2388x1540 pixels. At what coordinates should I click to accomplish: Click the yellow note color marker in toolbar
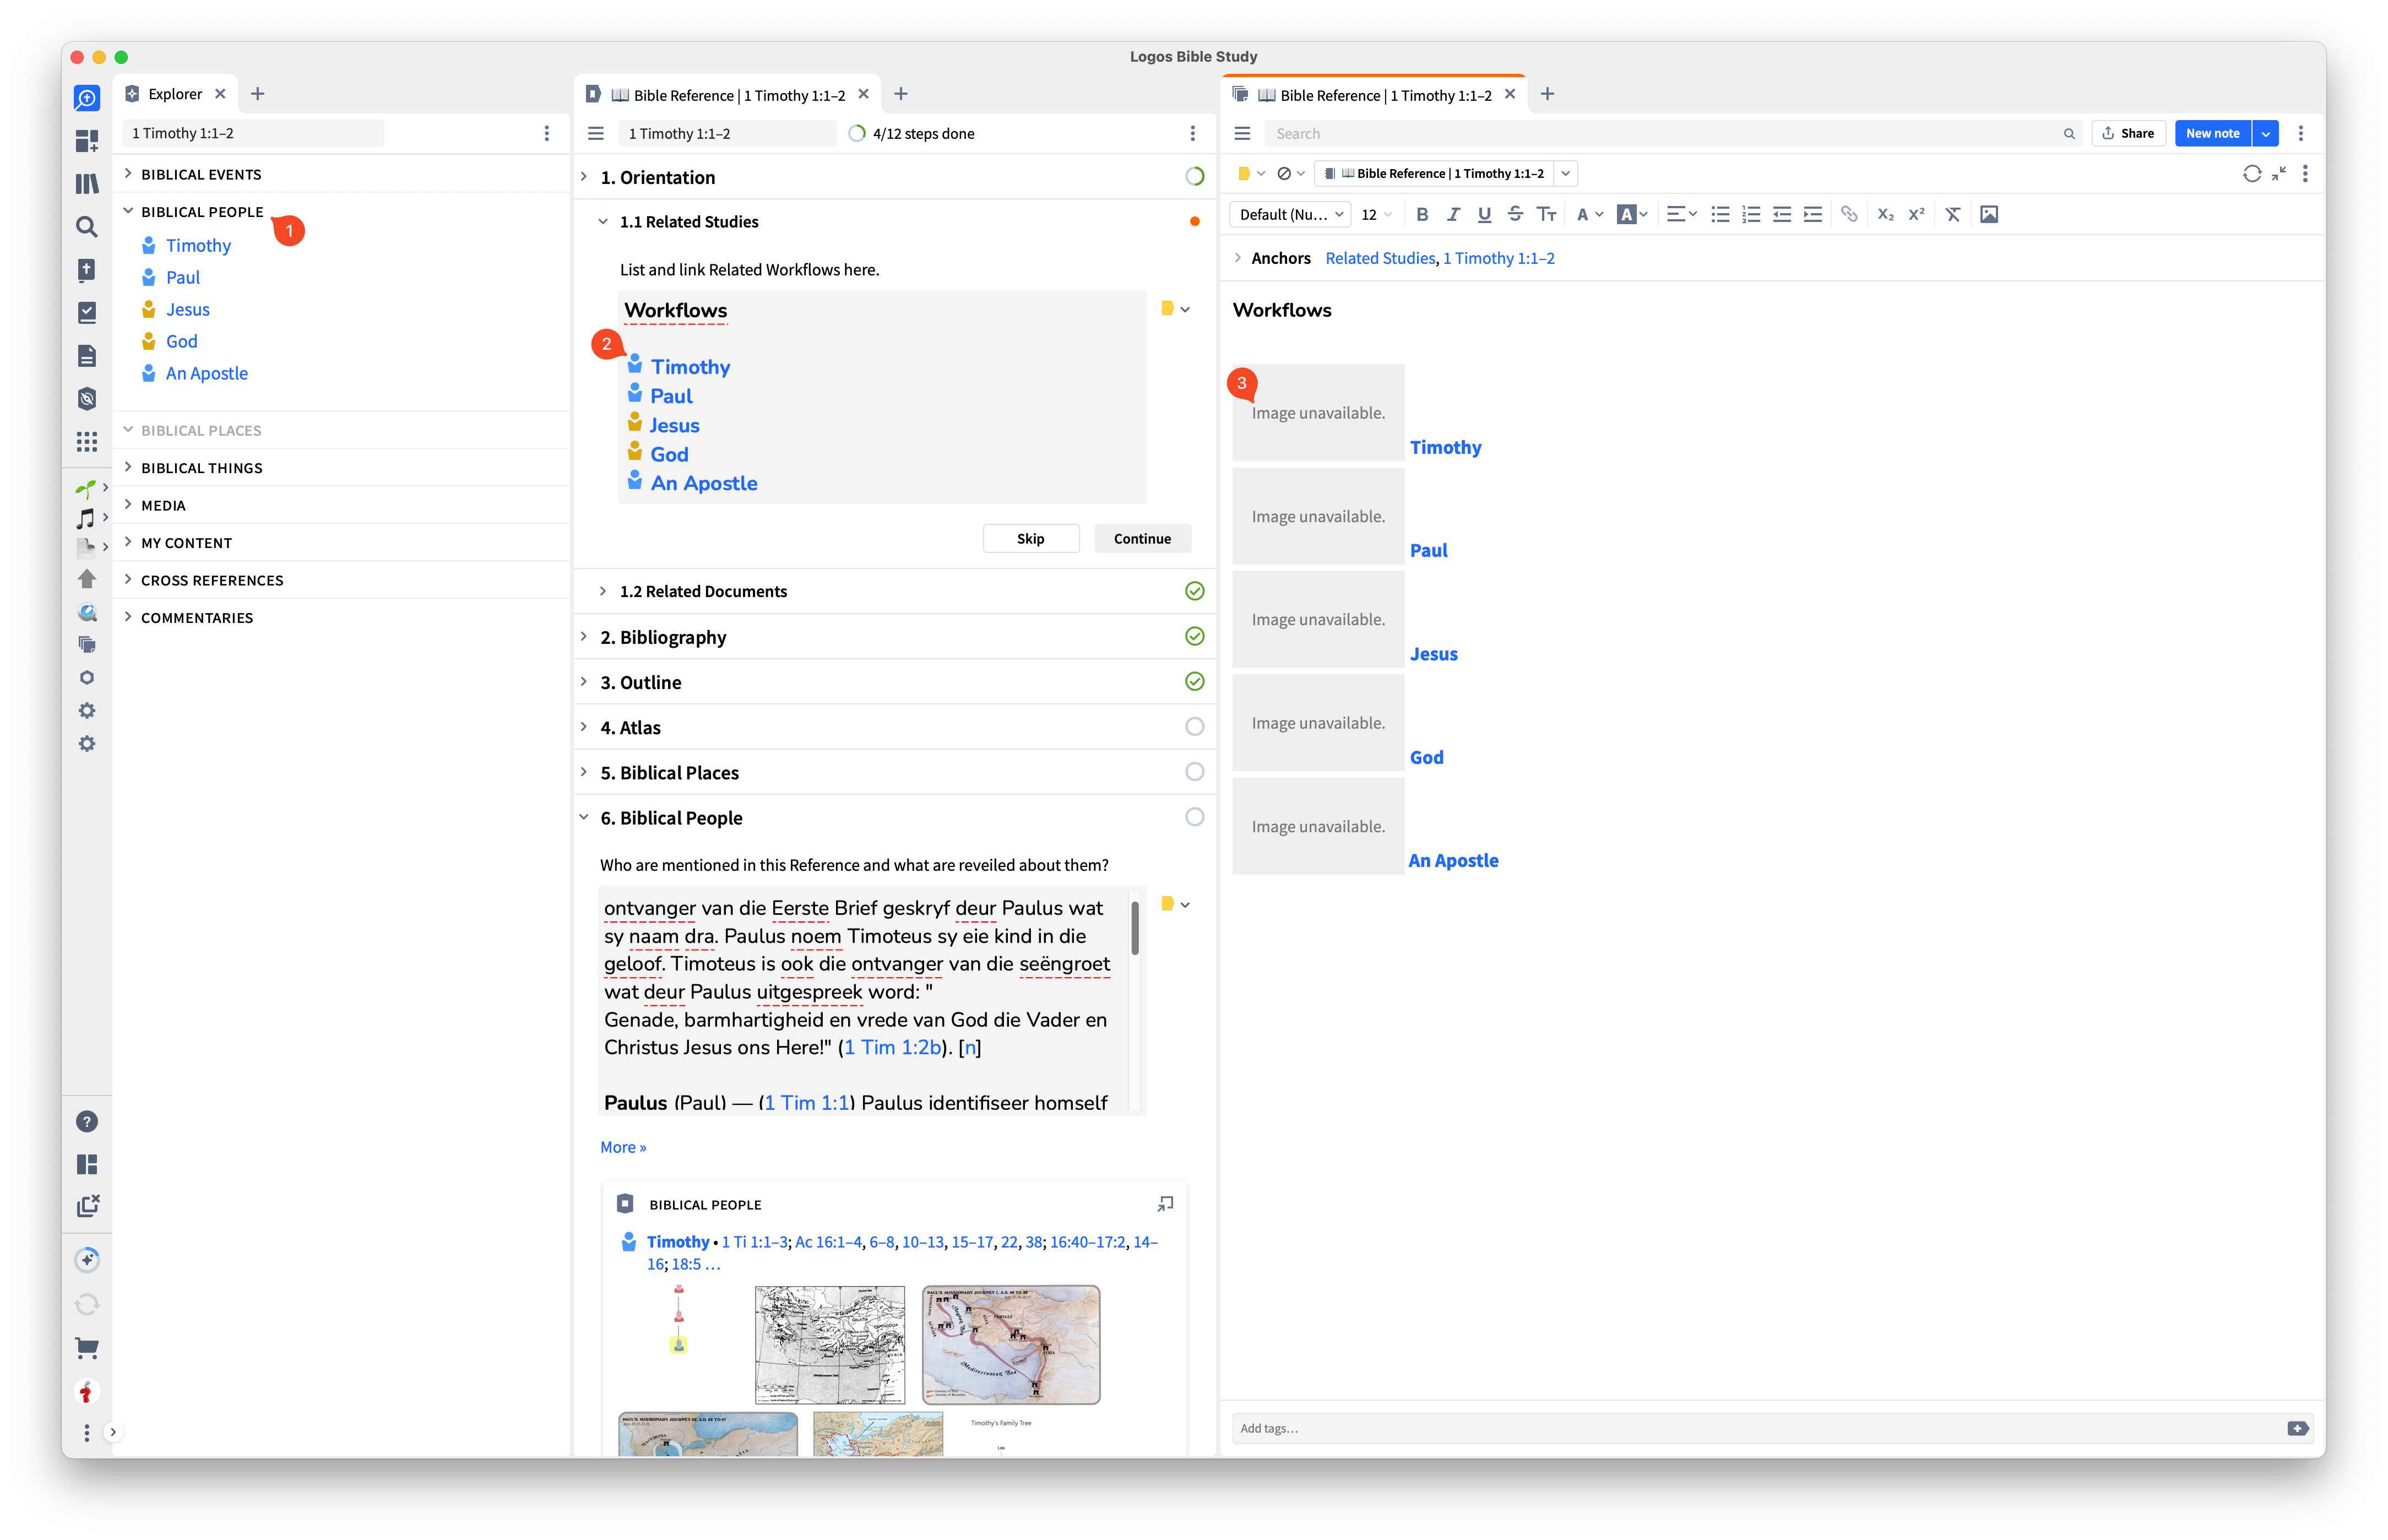click(x=1244, y=173)
